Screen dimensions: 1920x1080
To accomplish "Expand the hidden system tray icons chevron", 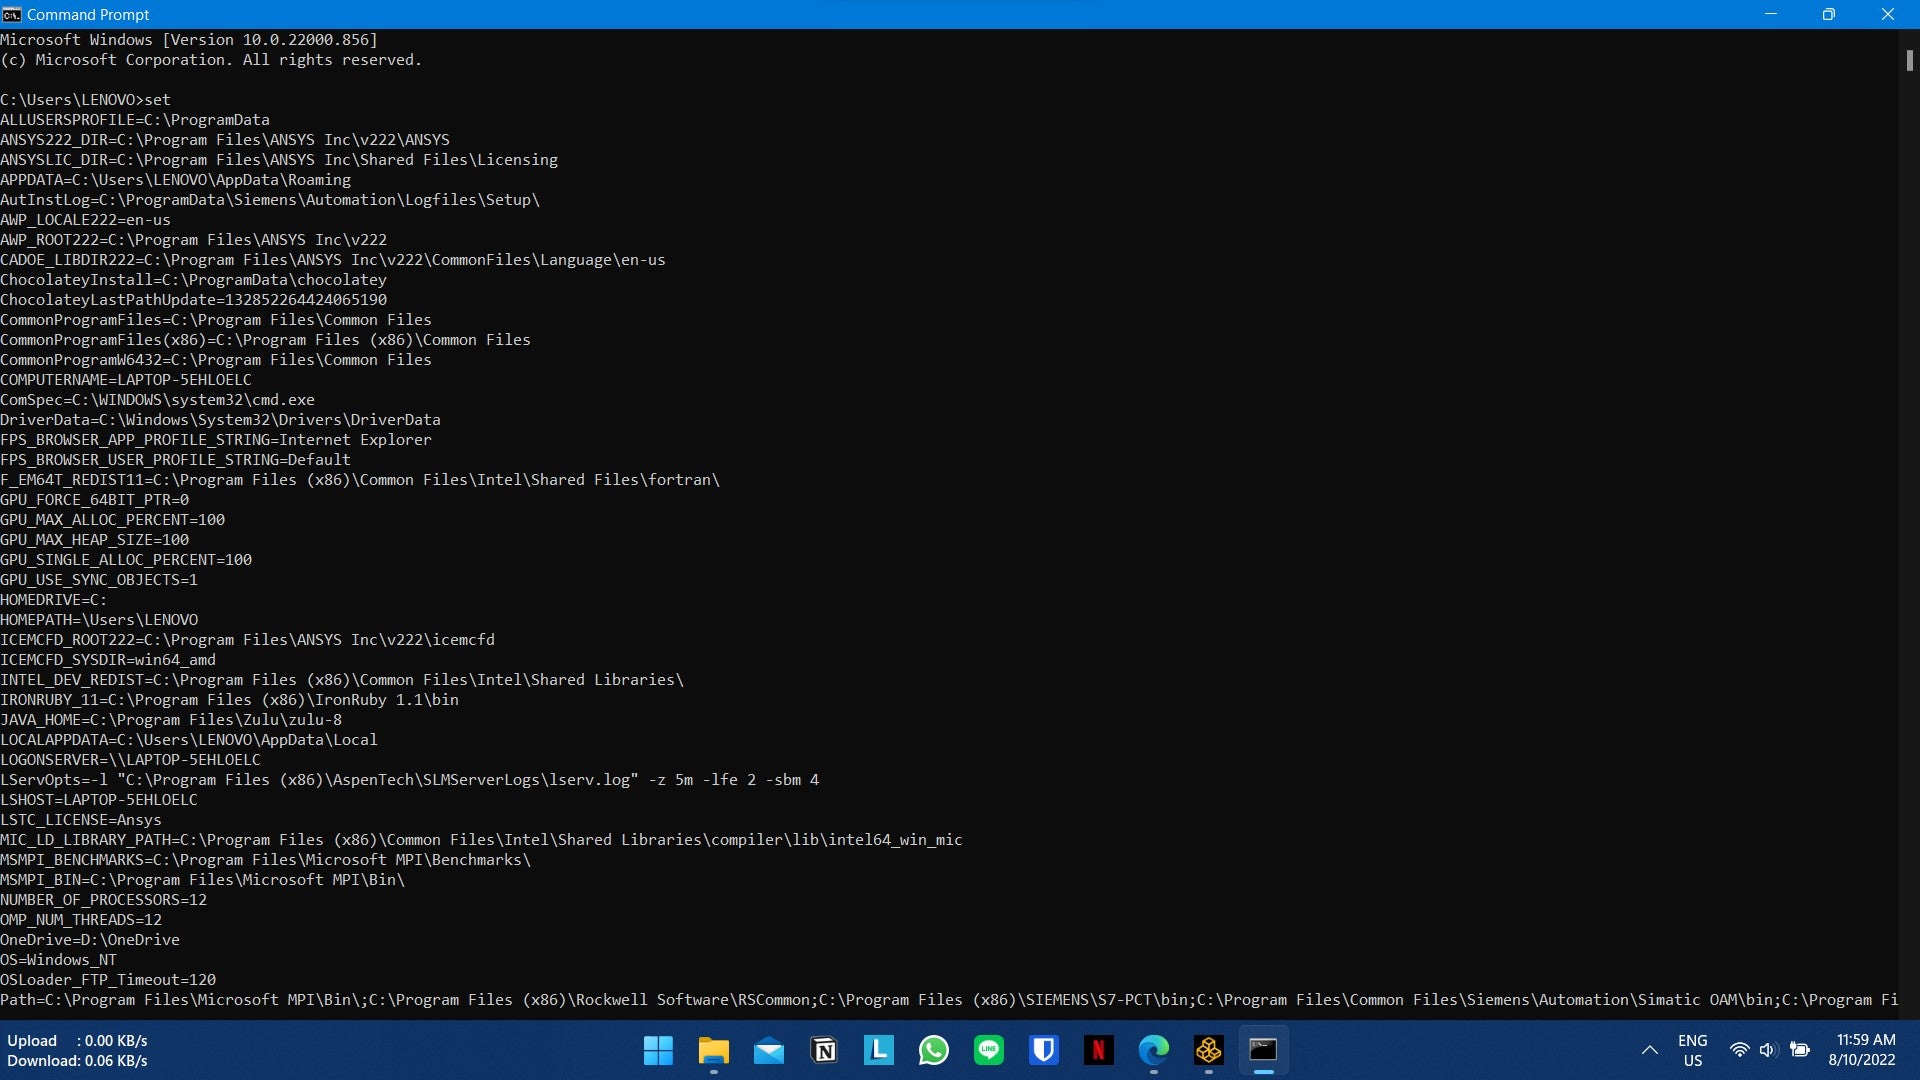I will click(1650, 1050).
